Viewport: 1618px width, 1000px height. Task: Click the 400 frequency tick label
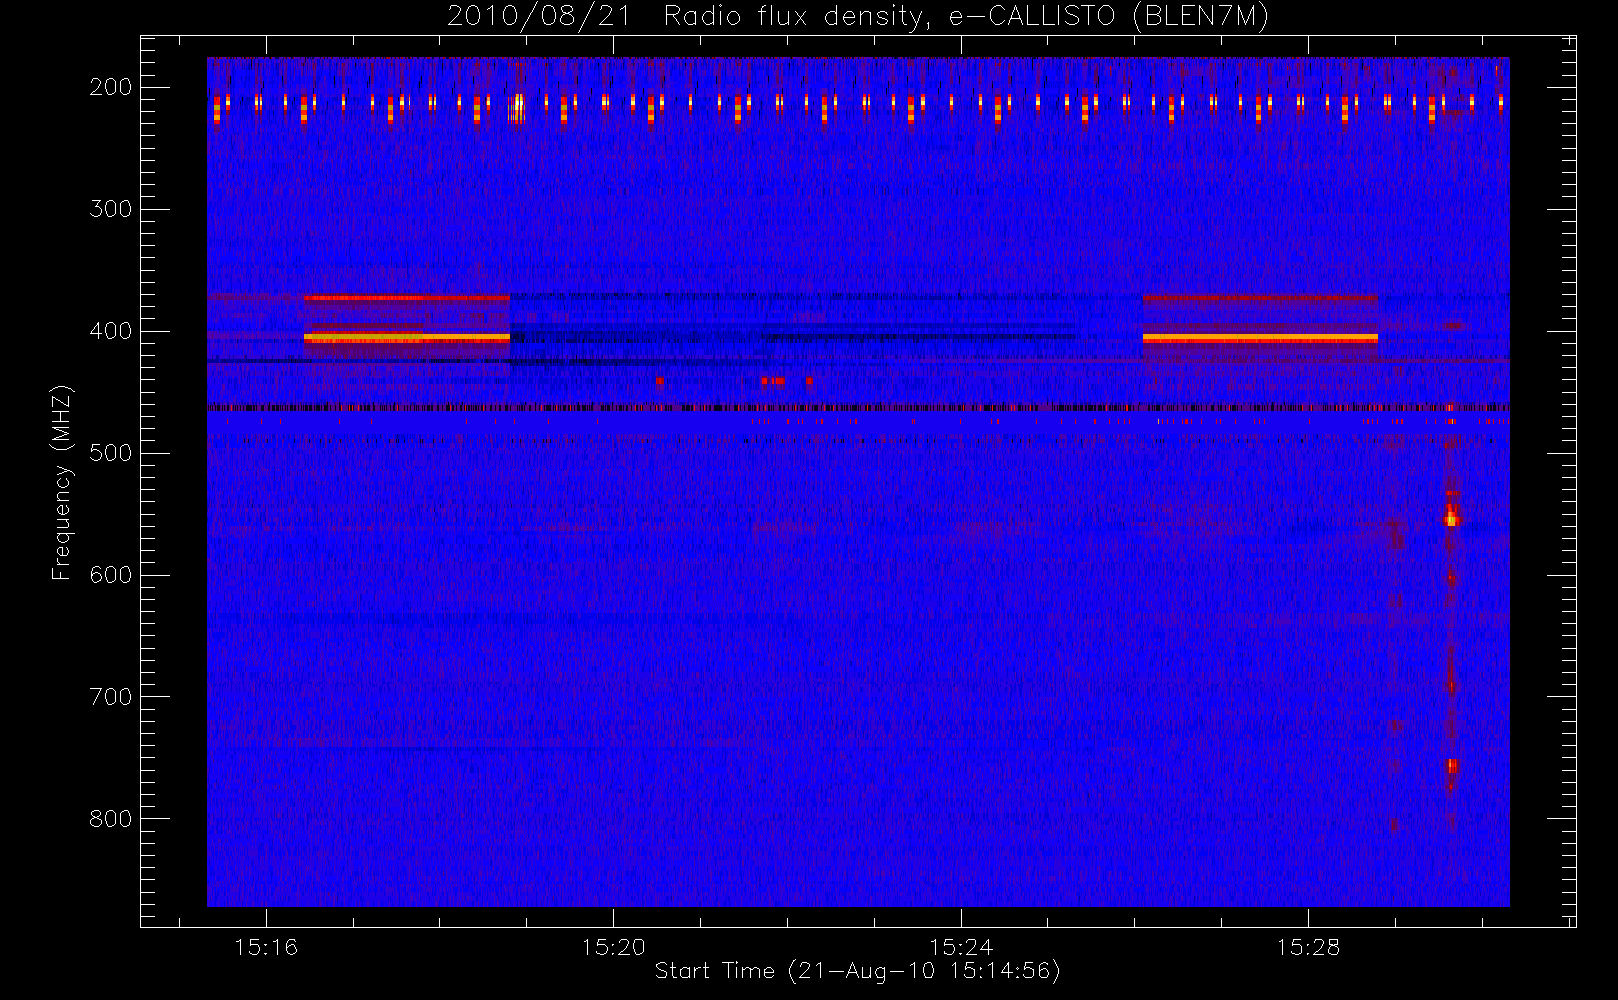tap(110, 331)
